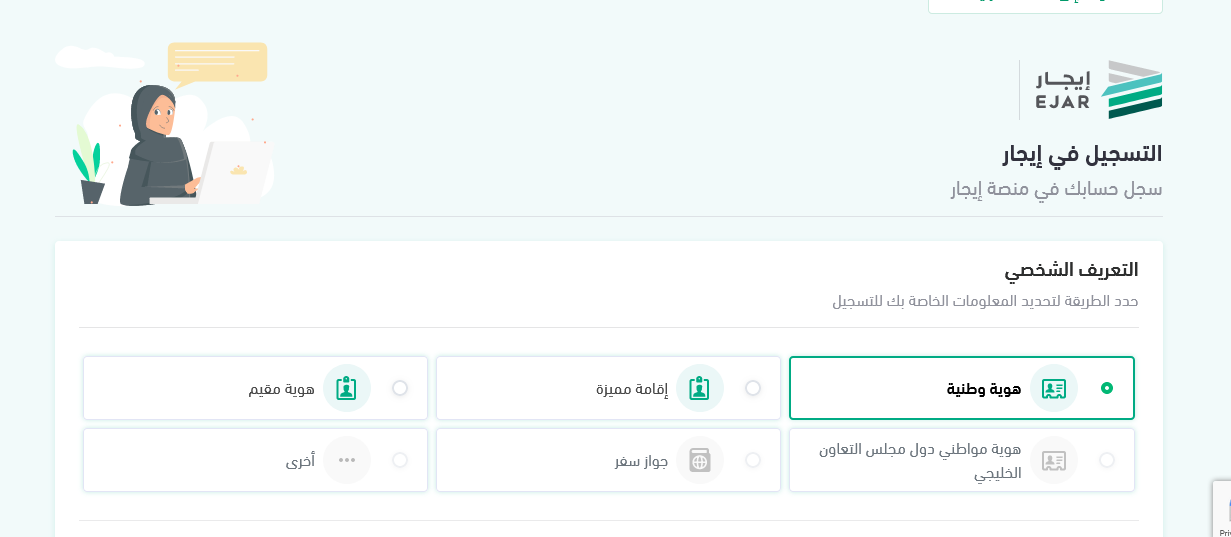
Task: Click the passport globe icon
Action: [x=700, y=460]
